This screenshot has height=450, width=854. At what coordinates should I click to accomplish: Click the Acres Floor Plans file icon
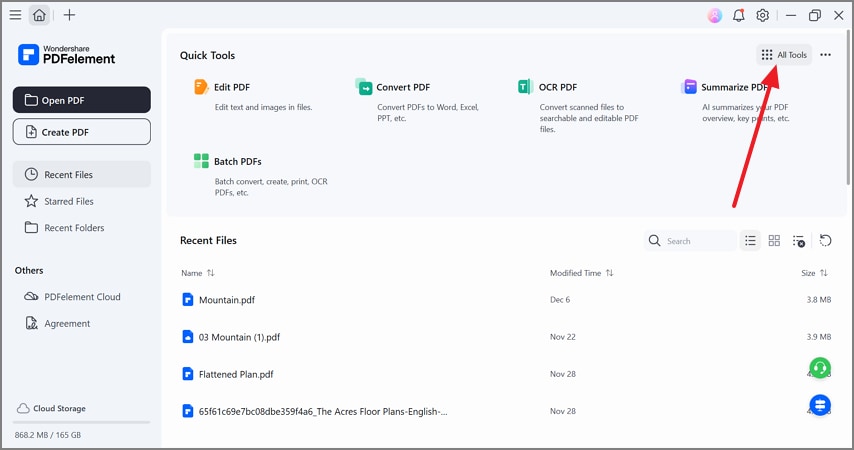(x=187, y=411)
